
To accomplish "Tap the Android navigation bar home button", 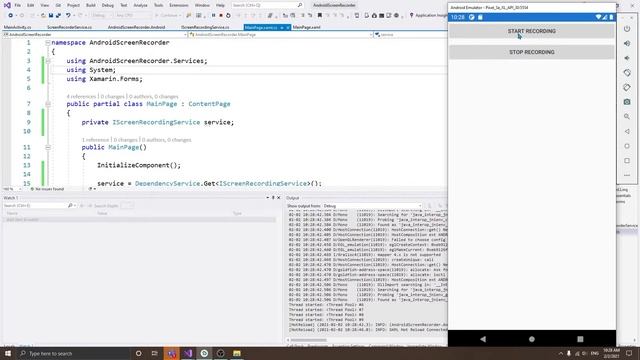I will [531, 339].
